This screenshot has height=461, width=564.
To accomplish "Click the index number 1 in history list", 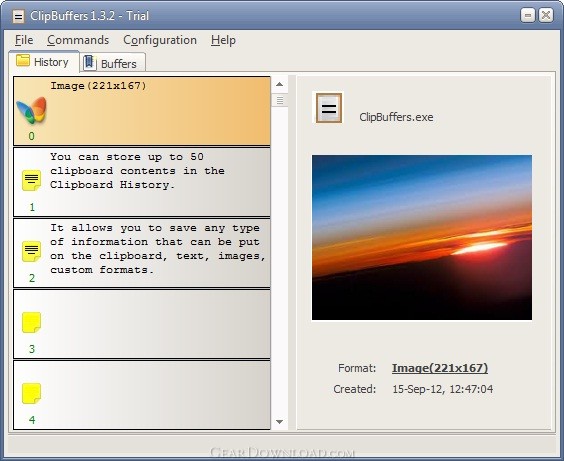I will click(32, 207).
